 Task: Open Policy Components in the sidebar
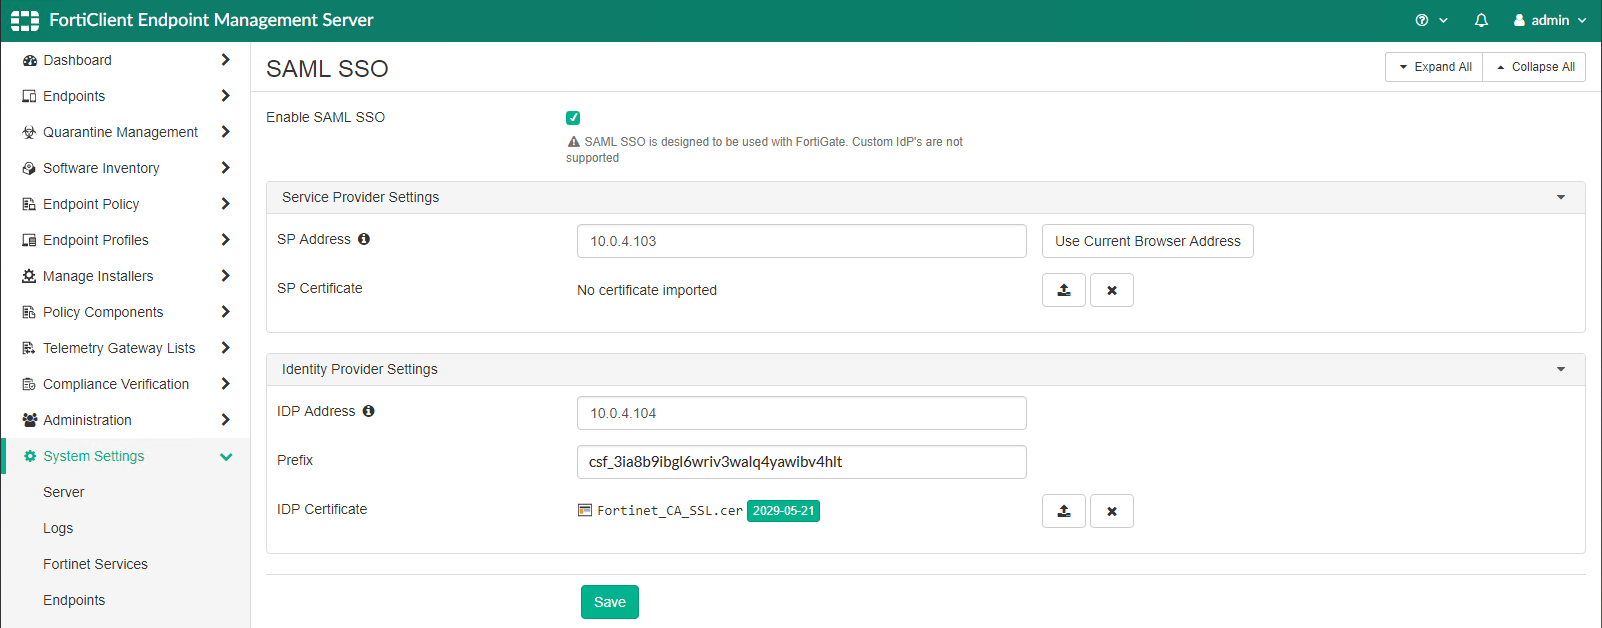point(103,312)
